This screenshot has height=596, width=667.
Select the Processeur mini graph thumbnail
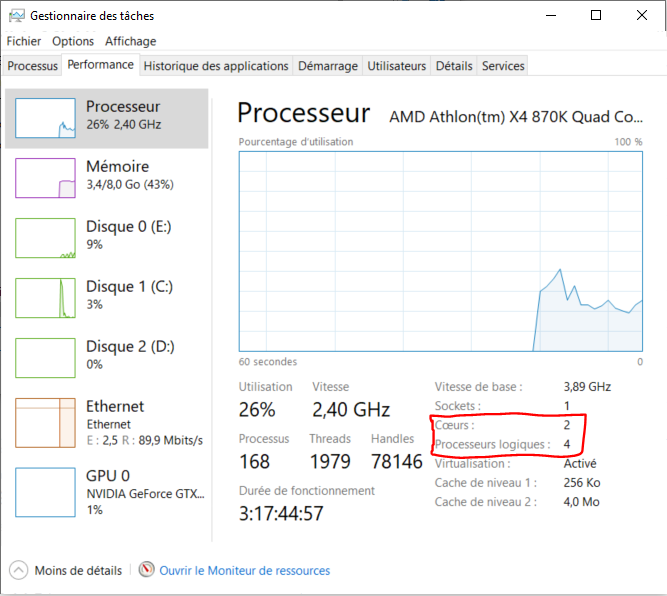click(x=46, y=118)
